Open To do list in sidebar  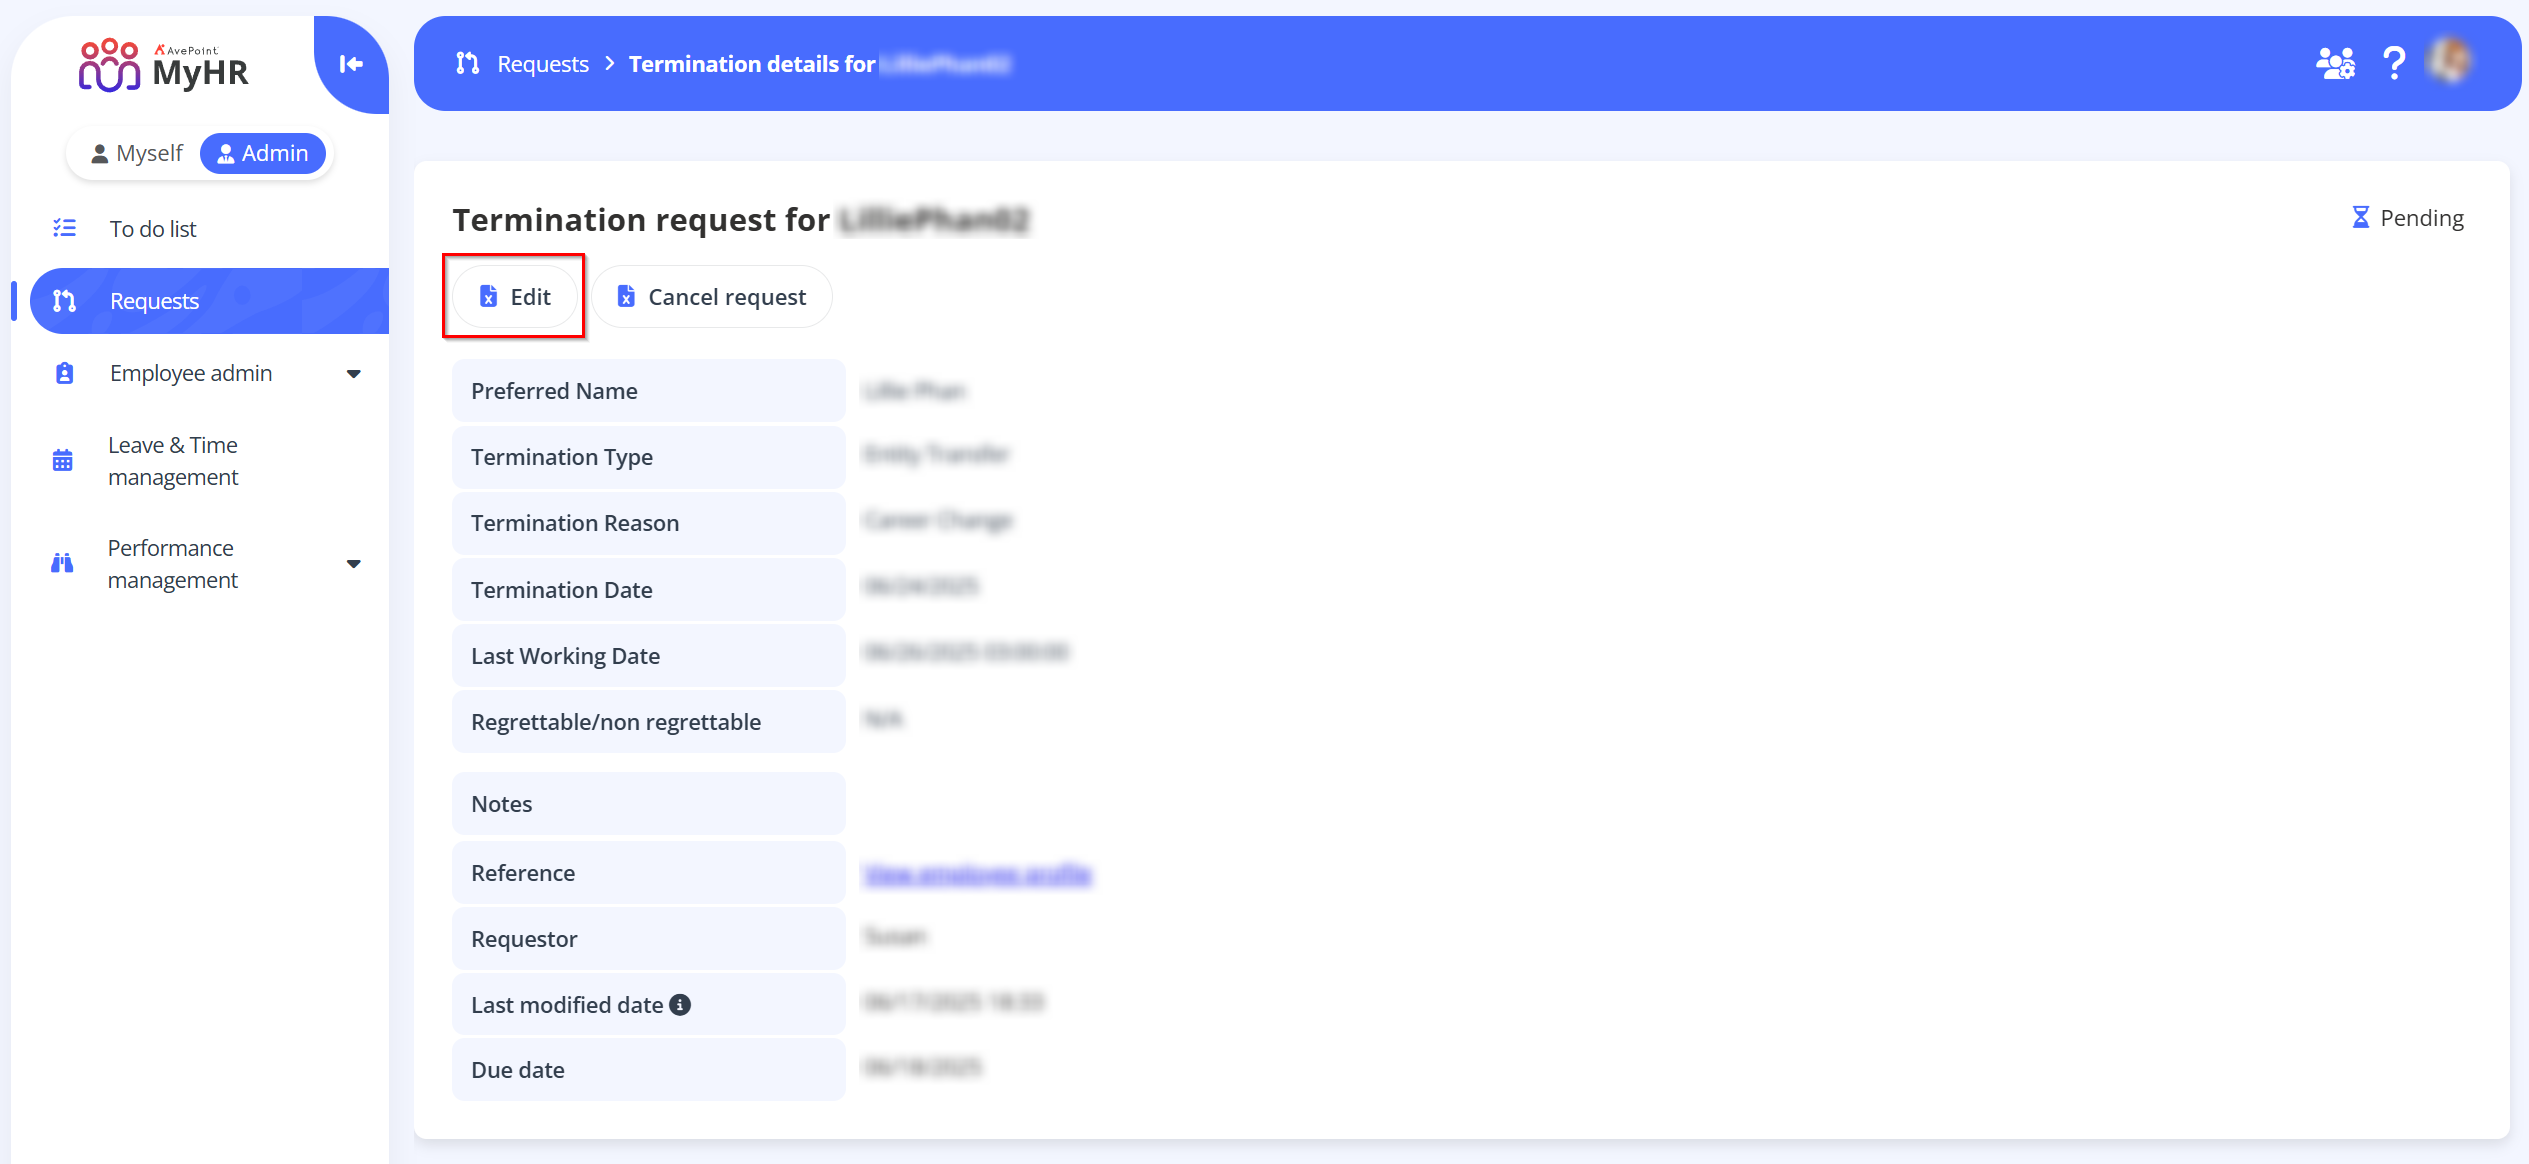[153, 229]
